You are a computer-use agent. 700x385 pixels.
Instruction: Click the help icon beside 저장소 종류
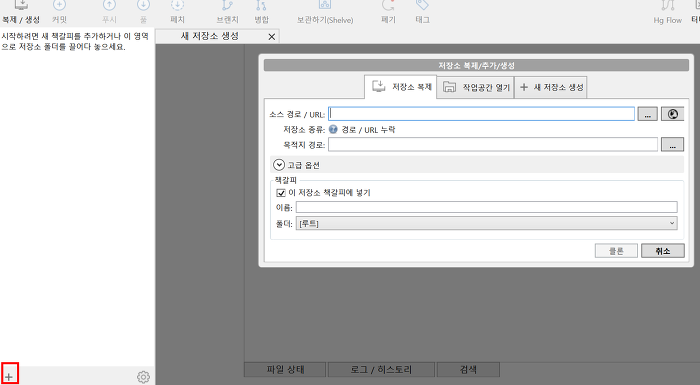[333, 130]
